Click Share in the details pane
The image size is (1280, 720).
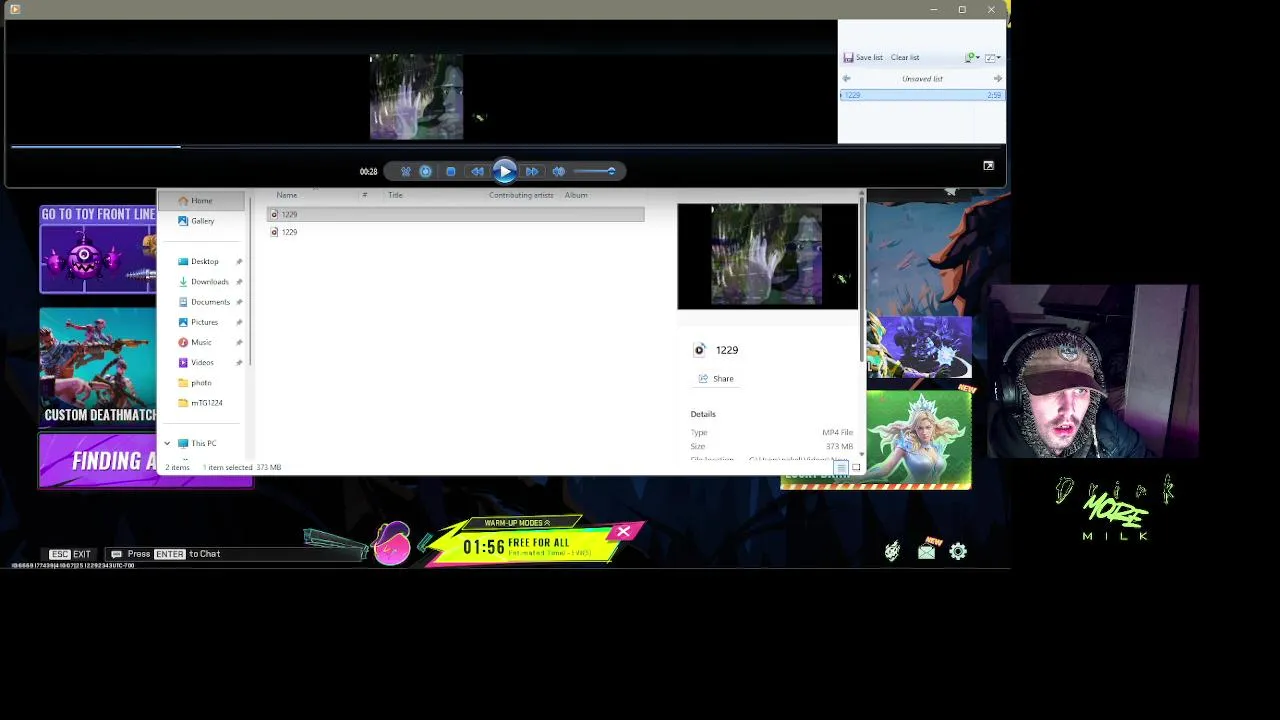coord(716,379)
